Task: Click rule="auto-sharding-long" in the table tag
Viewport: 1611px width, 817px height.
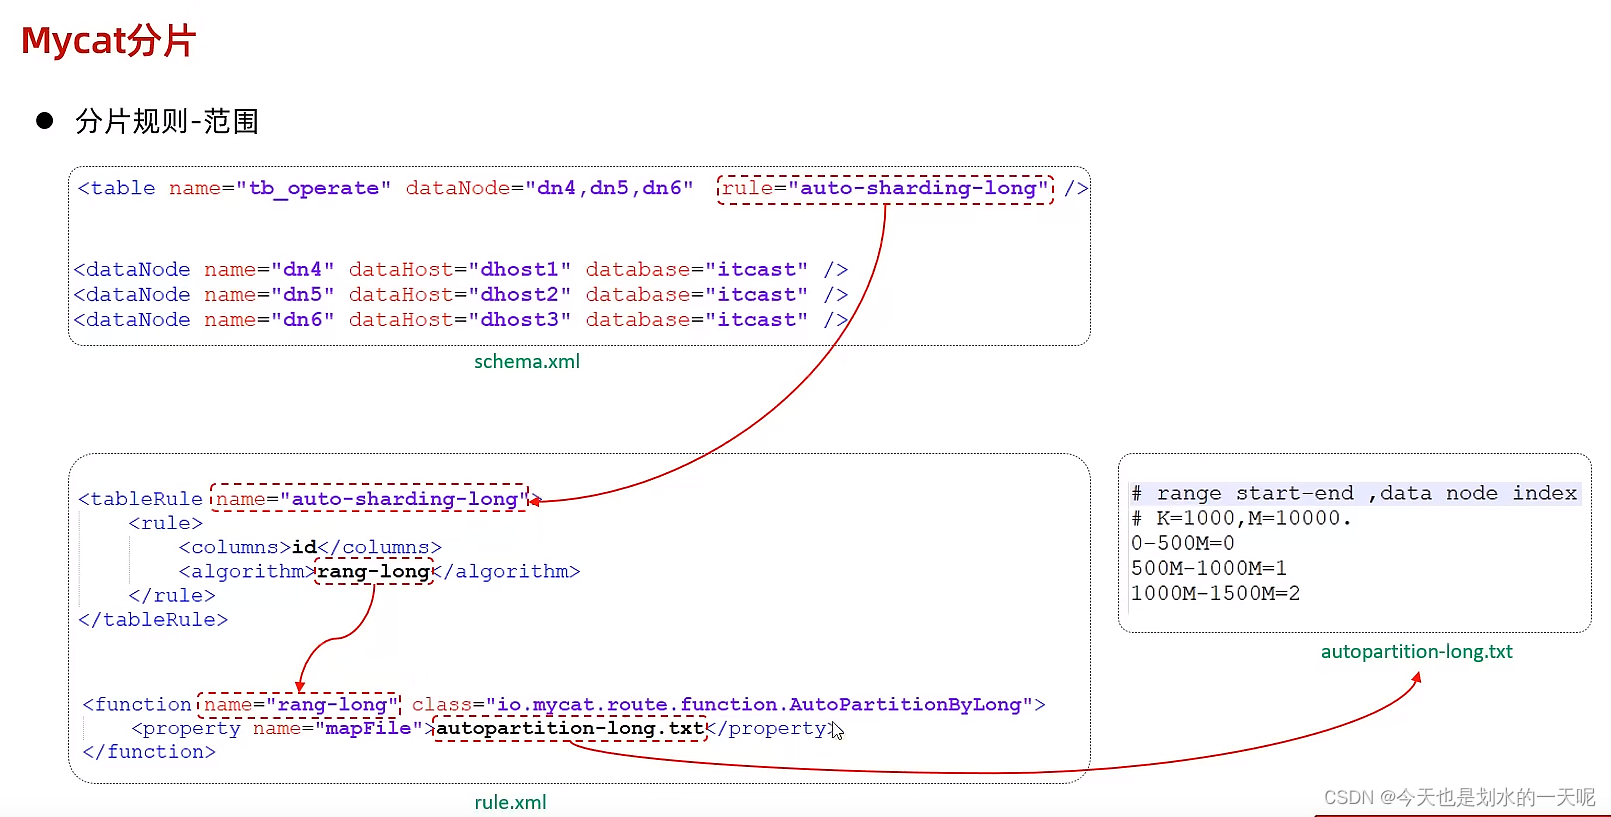Action: point(885,188)
